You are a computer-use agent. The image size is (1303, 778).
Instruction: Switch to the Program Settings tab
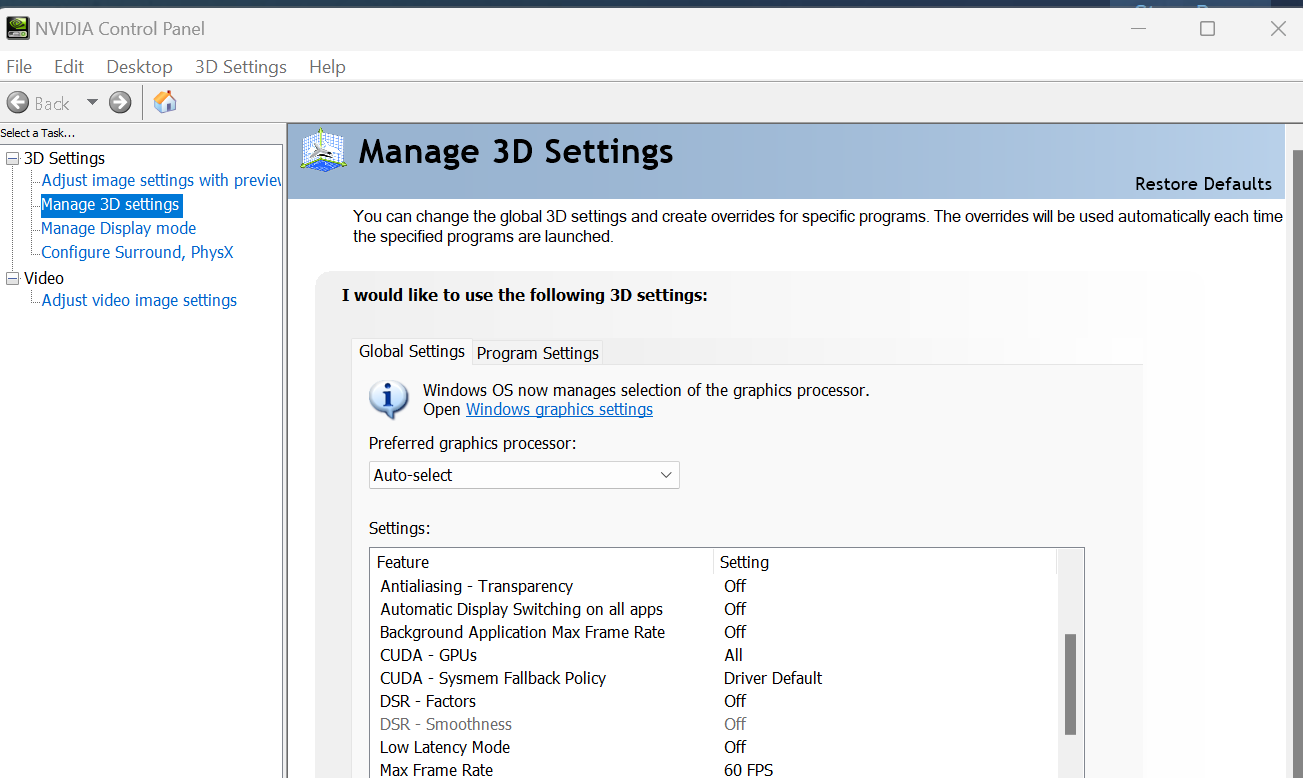coord(538,353)
